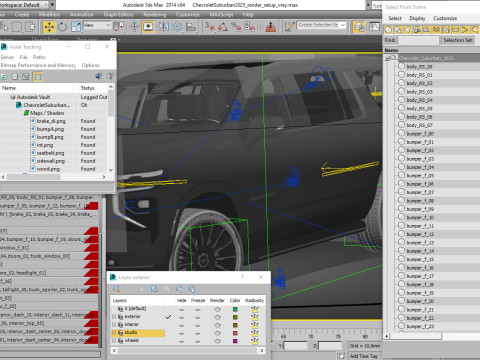This screenshot has width=480, height=360.
Task: Collapse the Chevrolet_Suburban_2025 tree node
Action: (x=387, y=58)
